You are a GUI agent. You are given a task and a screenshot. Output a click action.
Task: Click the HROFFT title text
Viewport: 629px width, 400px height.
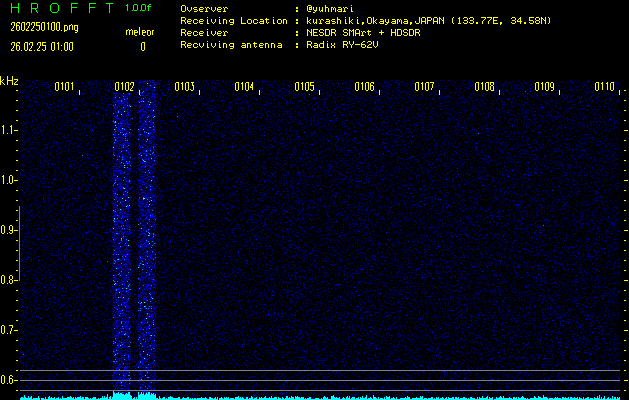point(58,8)
